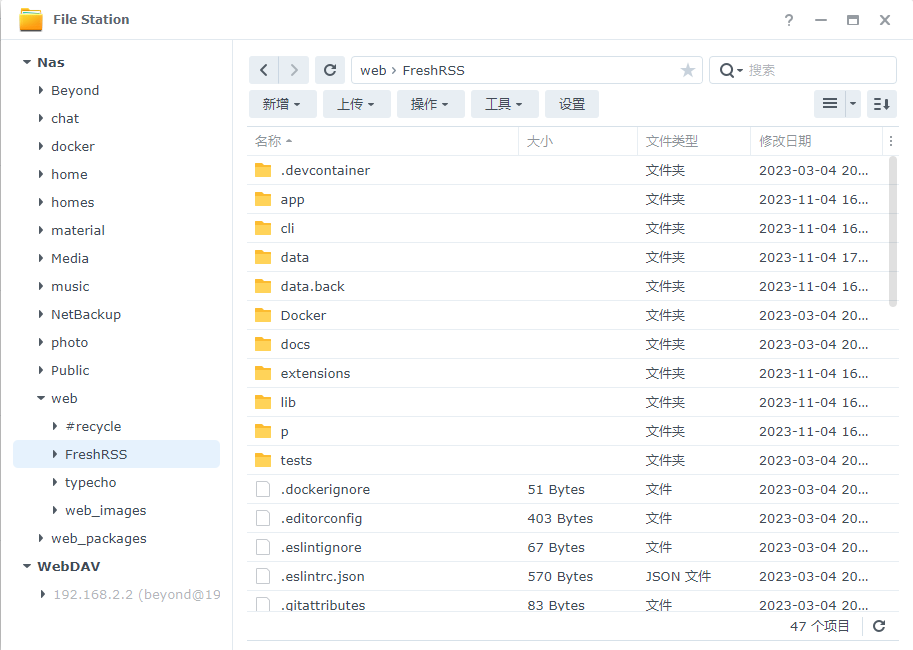Open the 新增 (Create) menu
Image resolution: width=913 pixels, height=650 pixels.
[282, 104]
